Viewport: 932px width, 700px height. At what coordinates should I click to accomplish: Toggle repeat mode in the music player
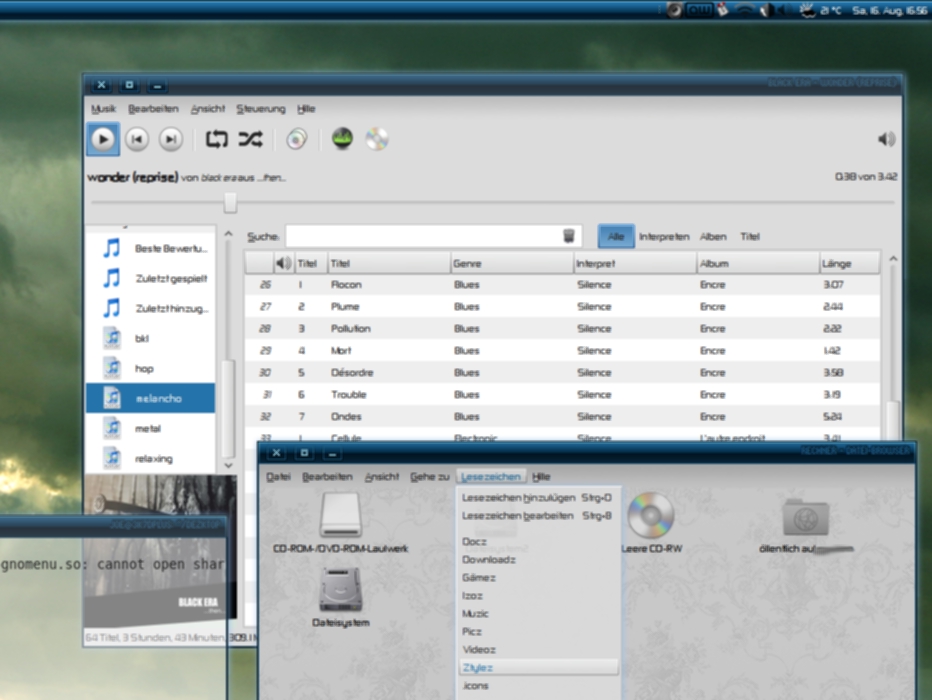216,140
